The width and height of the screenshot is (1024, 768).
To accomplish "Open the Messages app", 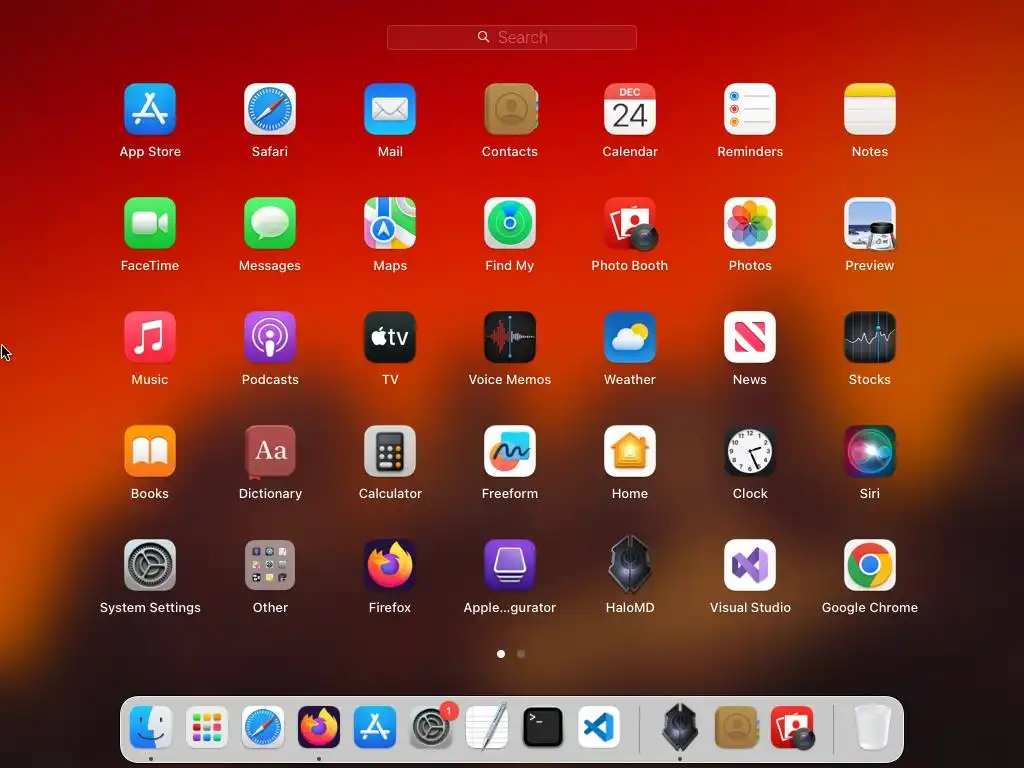I will coord(270,223).
